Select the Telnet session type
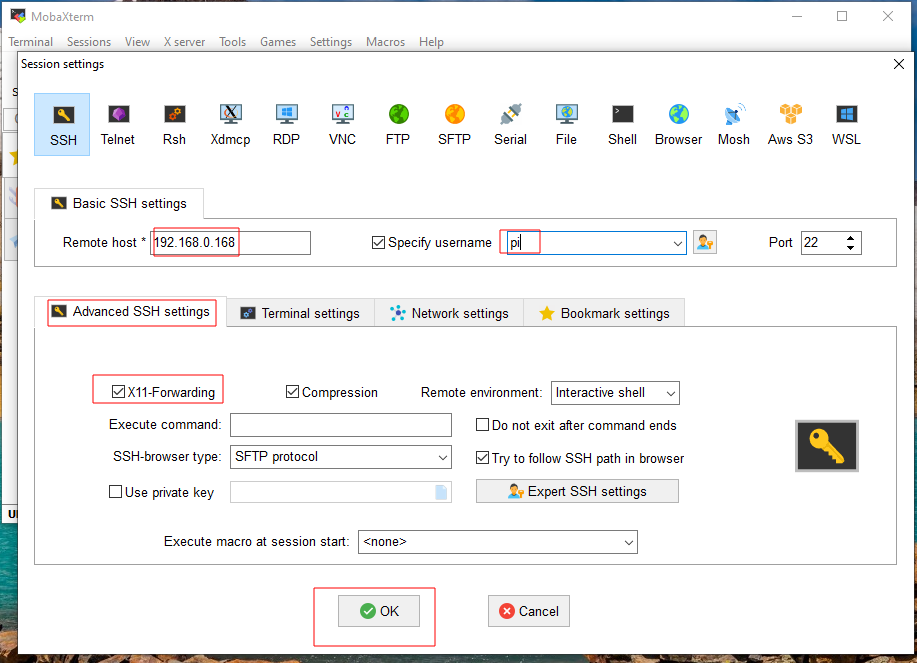917x663 pixels. pos(118,125)
